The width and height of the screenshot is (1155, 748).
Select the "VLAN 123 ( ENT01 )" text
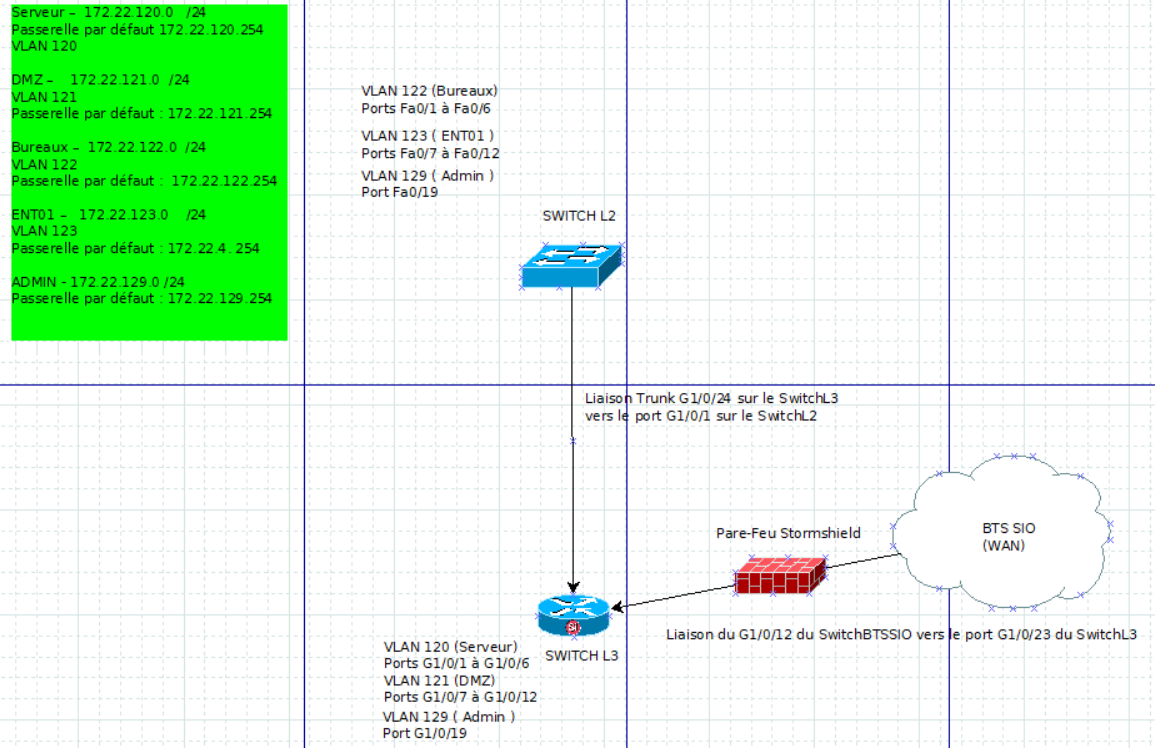click(428, 135)
